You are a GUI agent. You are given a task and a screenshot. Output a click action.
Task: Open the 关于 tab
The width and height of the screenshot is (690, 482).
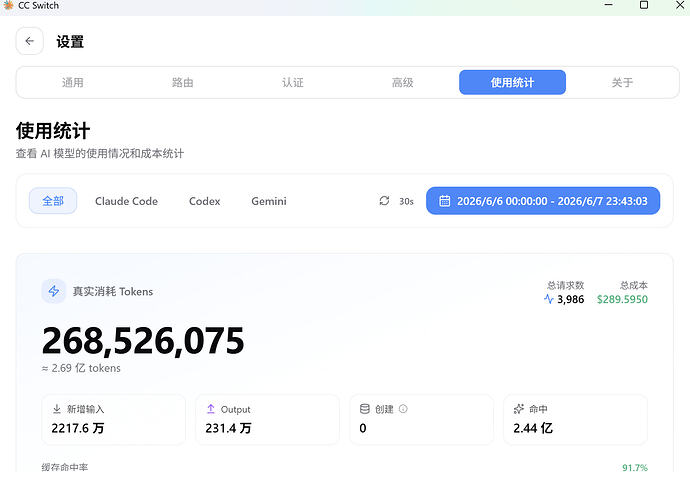tap(622, 82)
